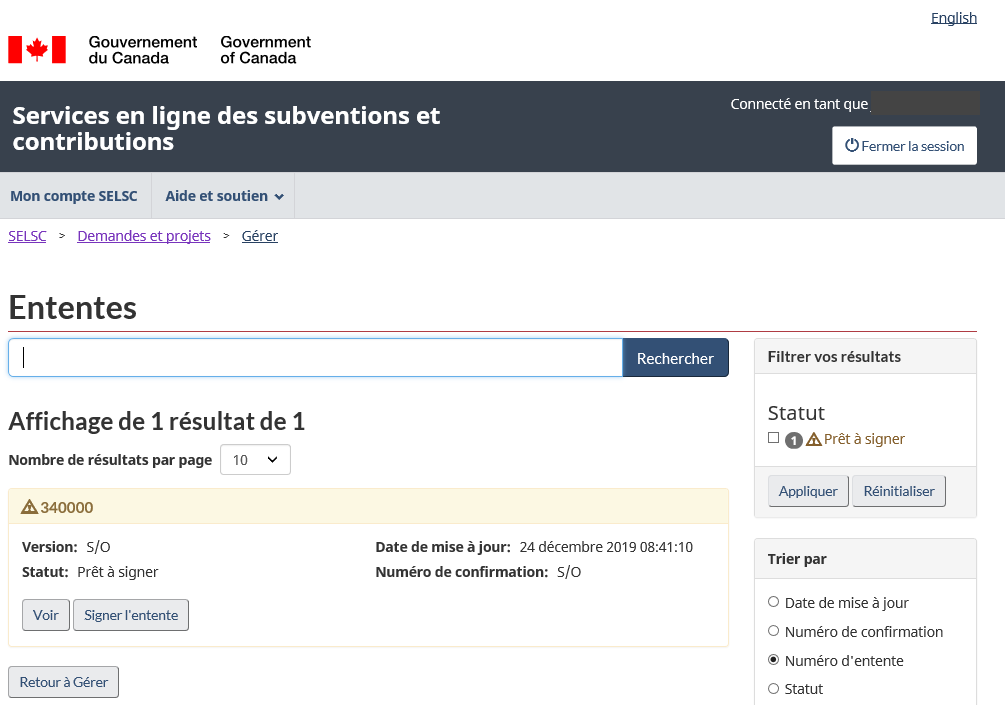The image size is (1005, 705).
Task: Expand the Aide et soutien menu
Action: click(224, 196)
